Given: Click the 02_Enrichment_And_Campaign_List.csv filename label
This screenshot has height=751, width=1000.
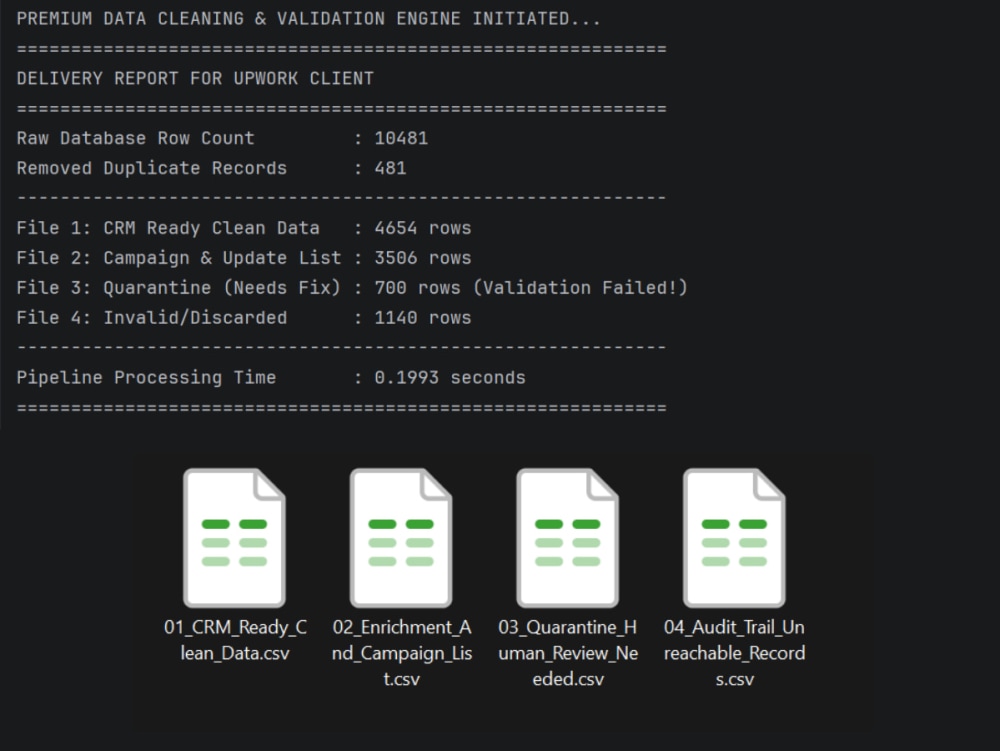Looking at the screenshot, I should (402, 653).
